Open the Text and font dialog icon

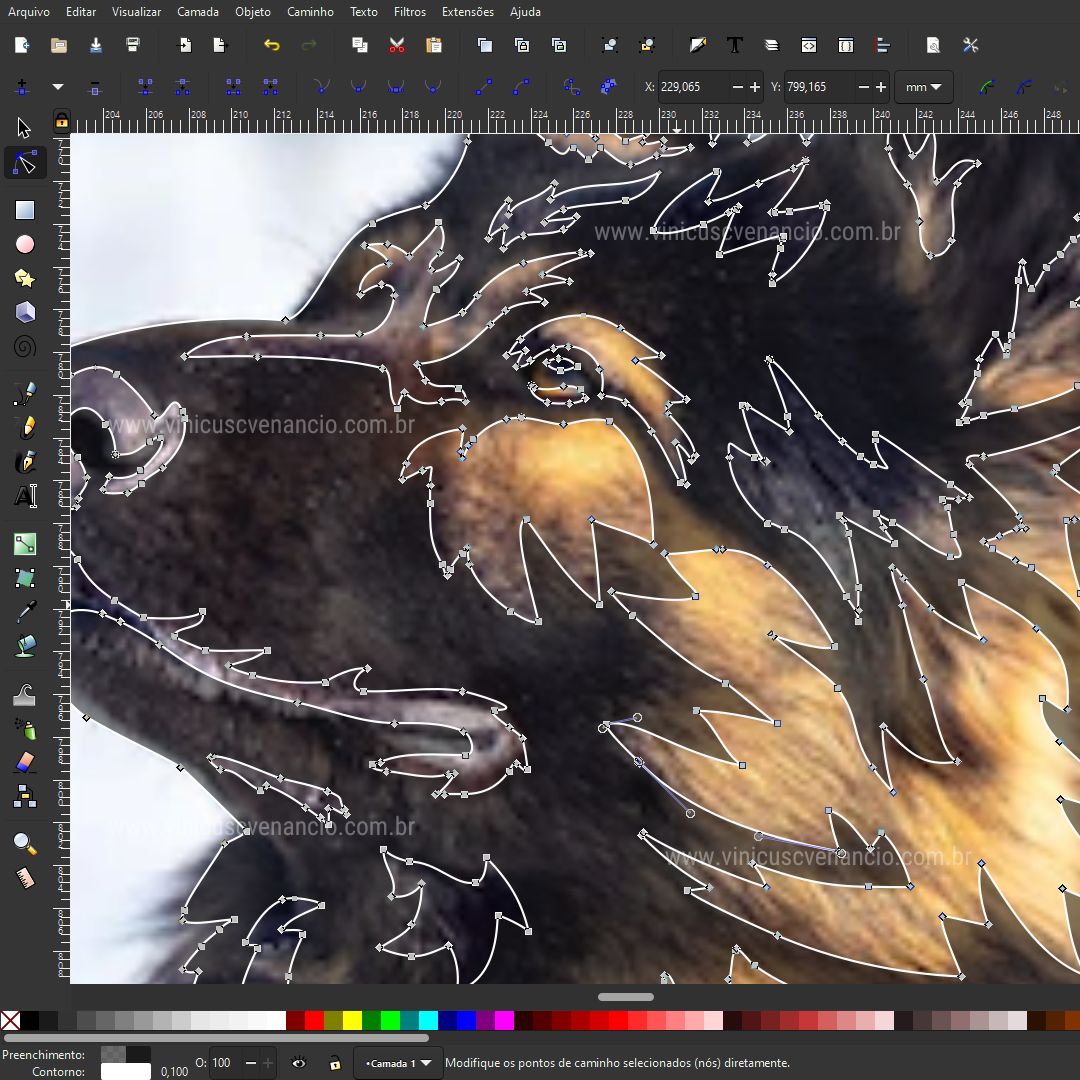click(735, 45)
